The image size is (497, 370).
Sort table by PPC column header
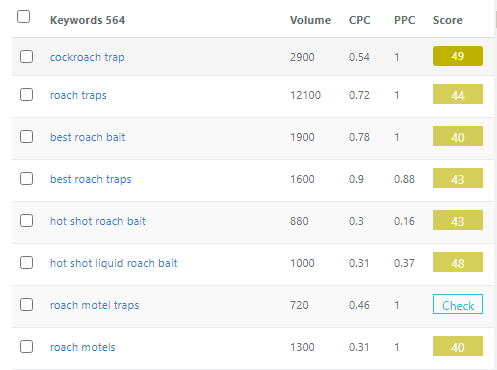404,20
